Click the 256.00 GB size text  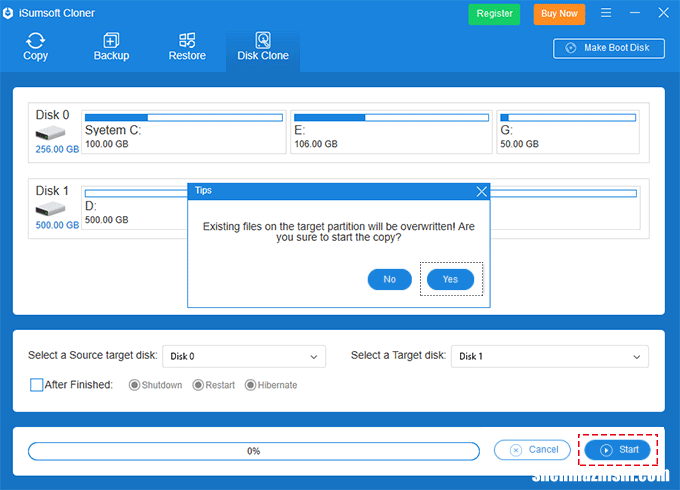(x=57, y=149)
